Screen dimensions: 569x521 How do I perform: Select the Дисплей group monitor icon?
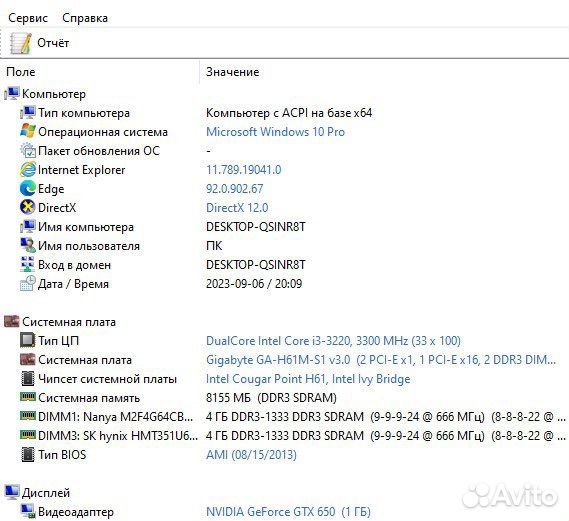point(12,492)
